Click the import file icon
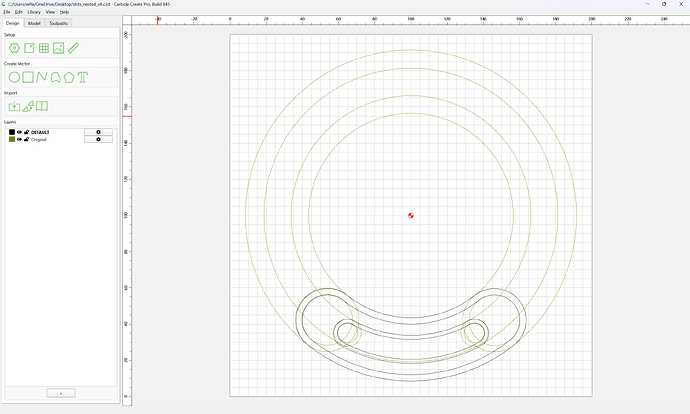 tap(15, 106)
